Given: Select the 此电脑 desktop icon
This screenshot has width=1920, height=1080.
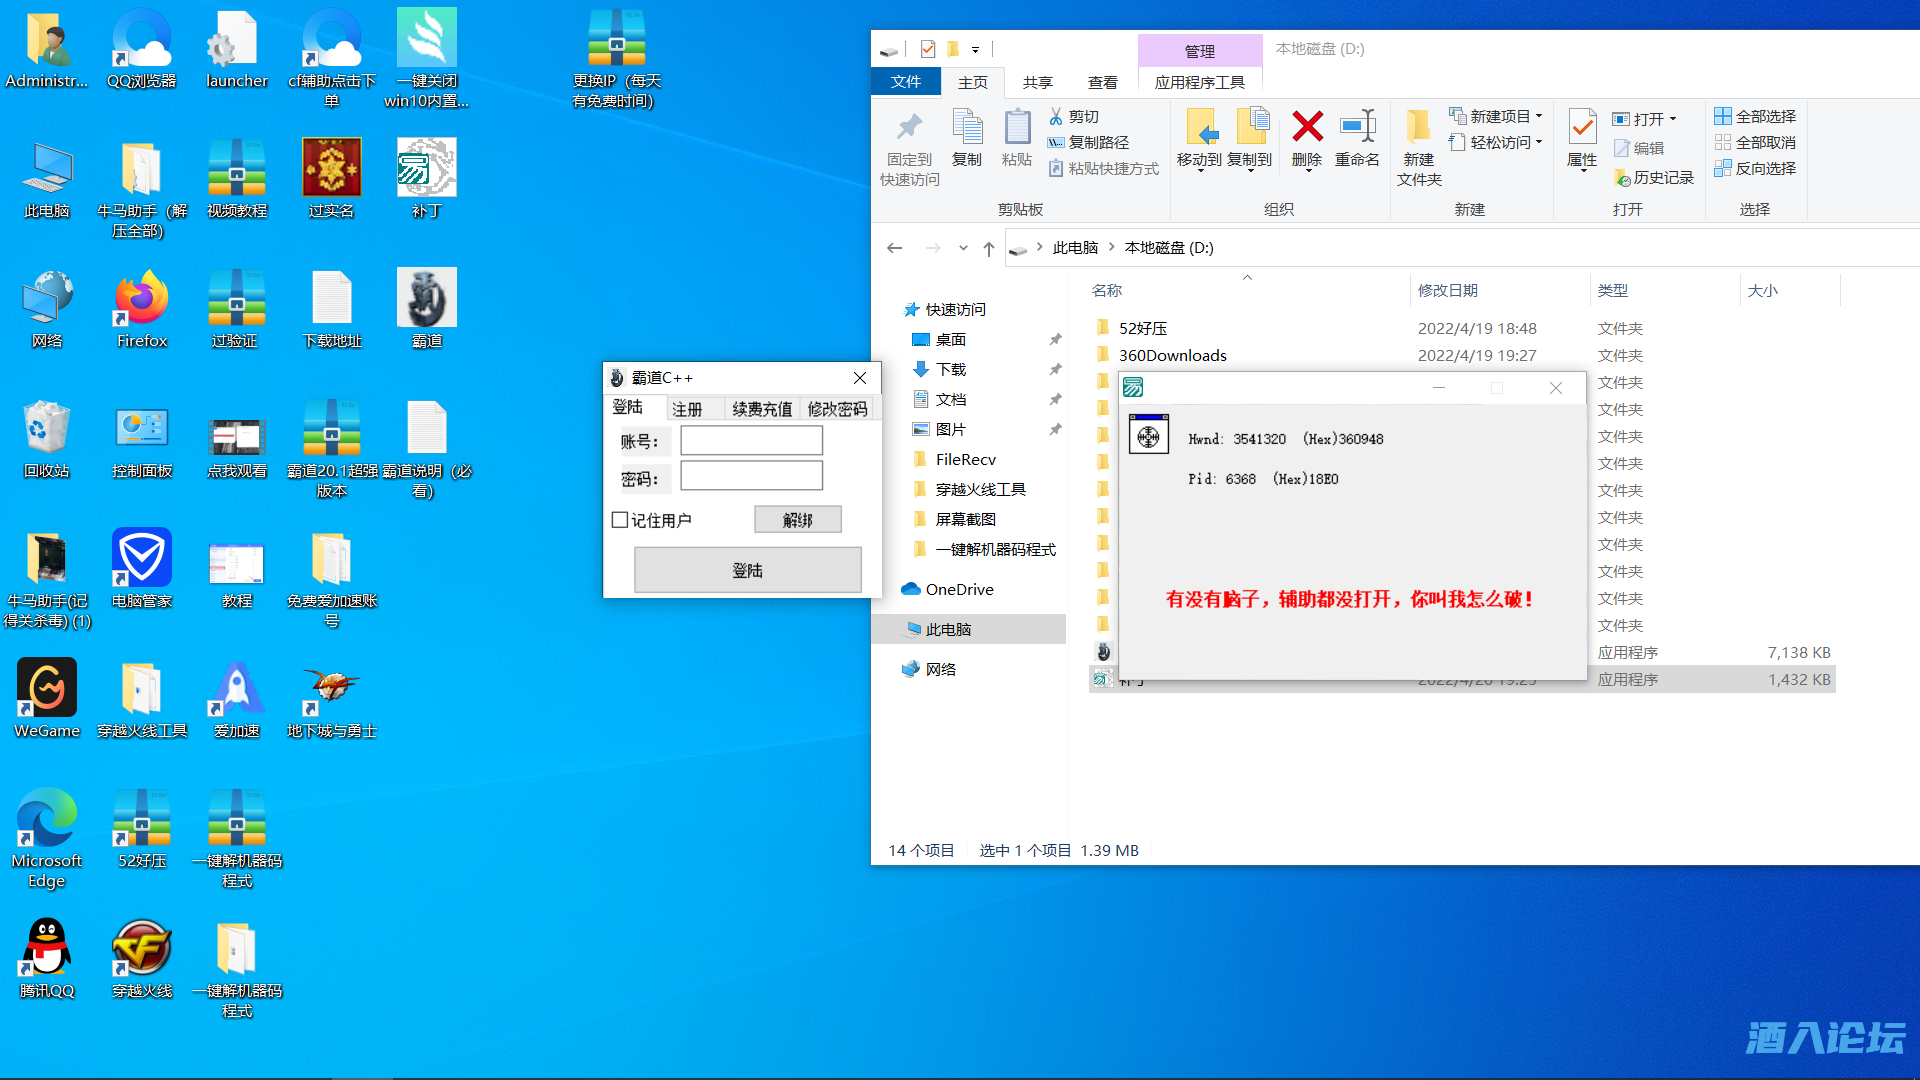Looking at the screenshot, I should pos(46,180).
